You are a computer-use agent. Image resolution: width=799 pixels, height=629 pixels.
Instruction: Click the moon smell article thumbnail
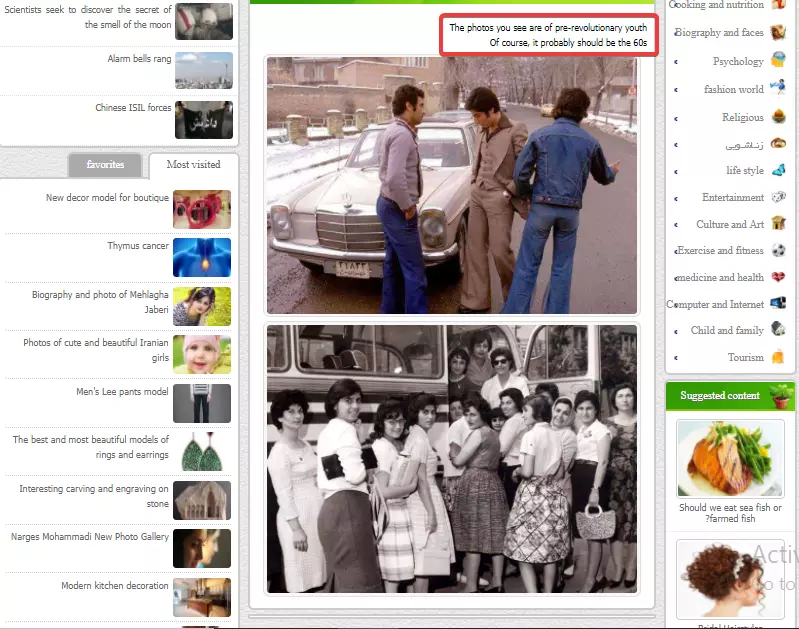point(204,21)
